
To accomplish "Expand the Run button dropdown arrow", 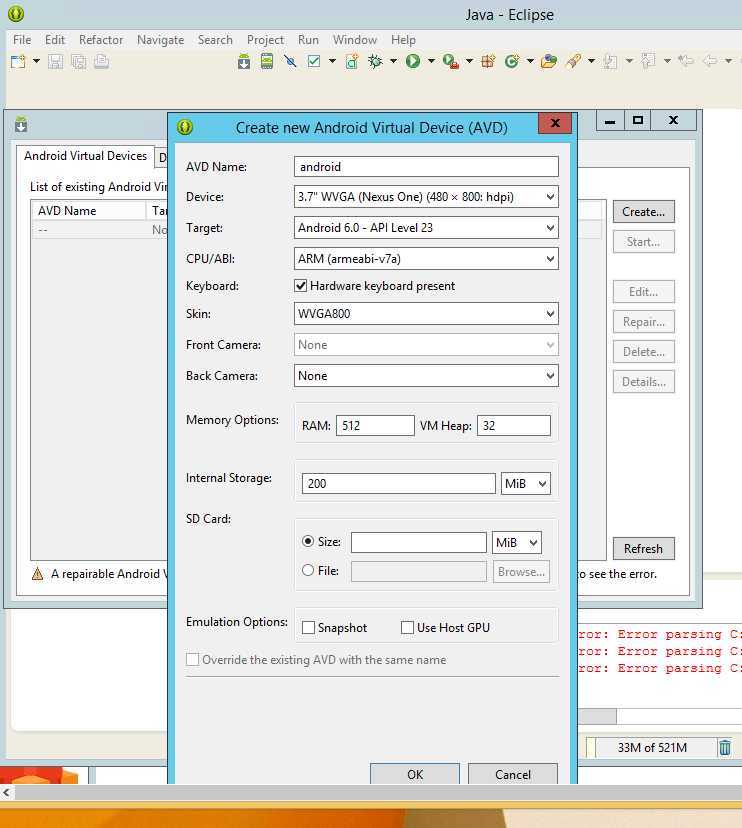I will point(431,61).
